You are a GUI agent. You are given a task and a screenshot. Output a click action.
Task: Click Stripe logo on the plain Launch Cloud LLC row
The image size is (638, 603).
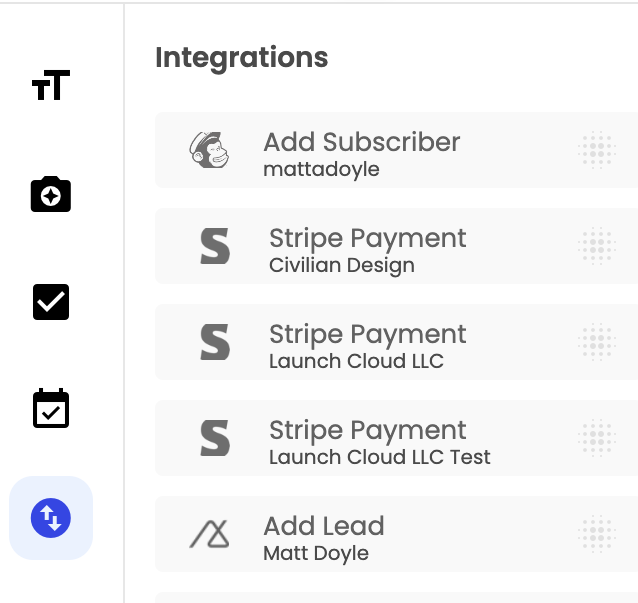point(215,342)
